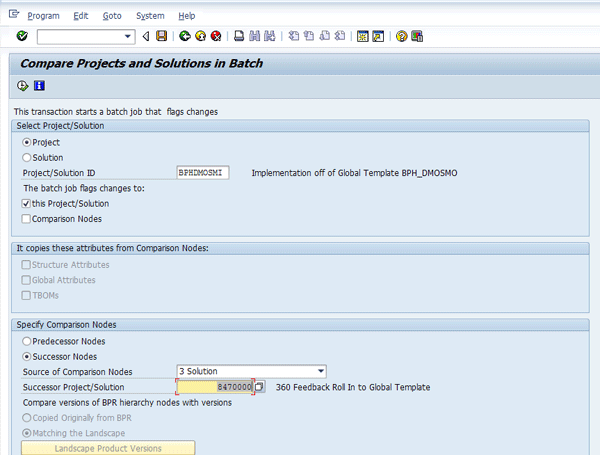Image resolution: width=600 pixels, height=455 pixels.
Task: Click the Execute clock icon
Action: (23, 86)
